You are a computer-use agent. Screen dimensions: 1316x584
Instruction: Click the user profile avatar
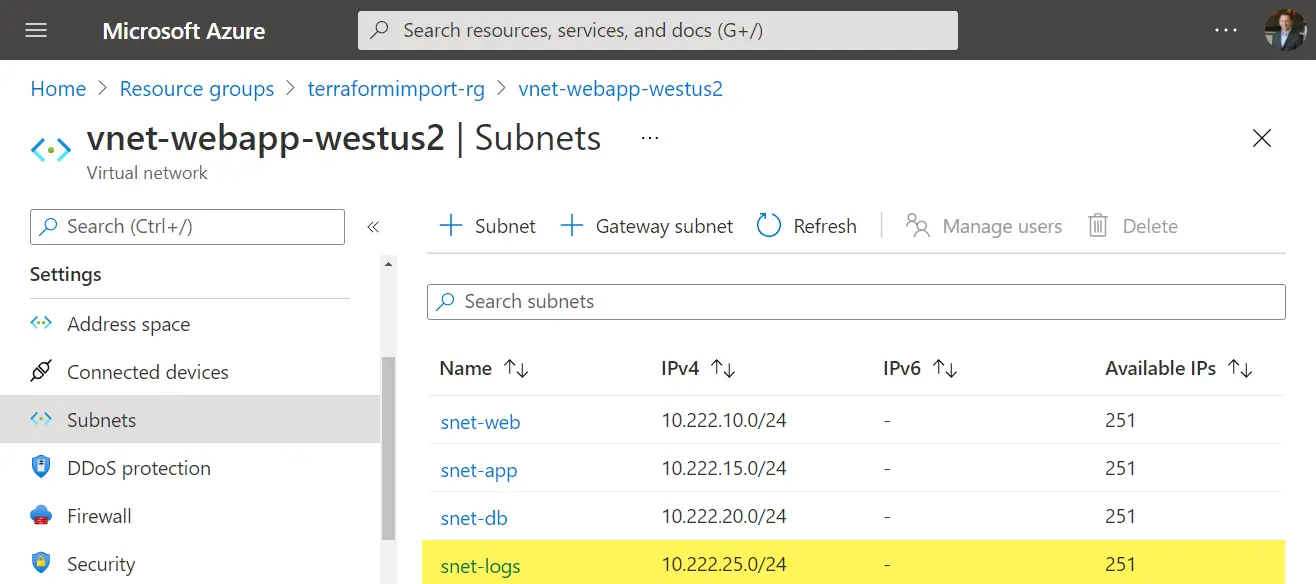pos(1285,30)
